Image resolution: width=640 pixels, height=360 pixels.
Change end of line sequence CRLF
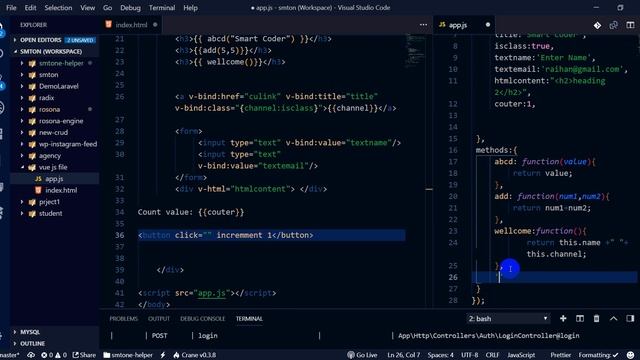point(492,355)
